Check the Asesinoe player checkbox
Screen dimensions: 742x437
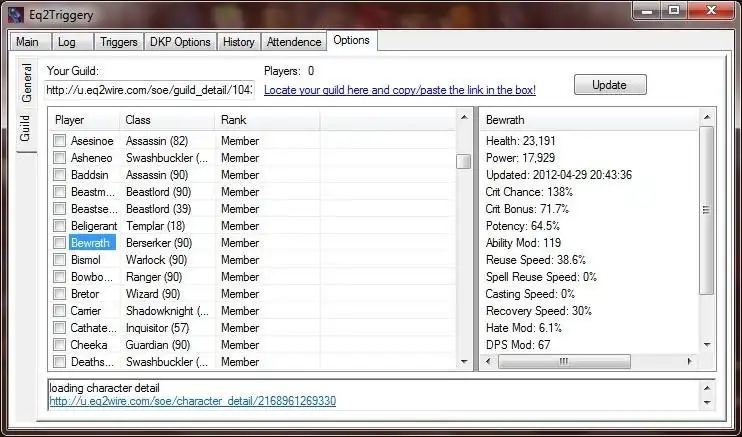(x=60, y=141)
